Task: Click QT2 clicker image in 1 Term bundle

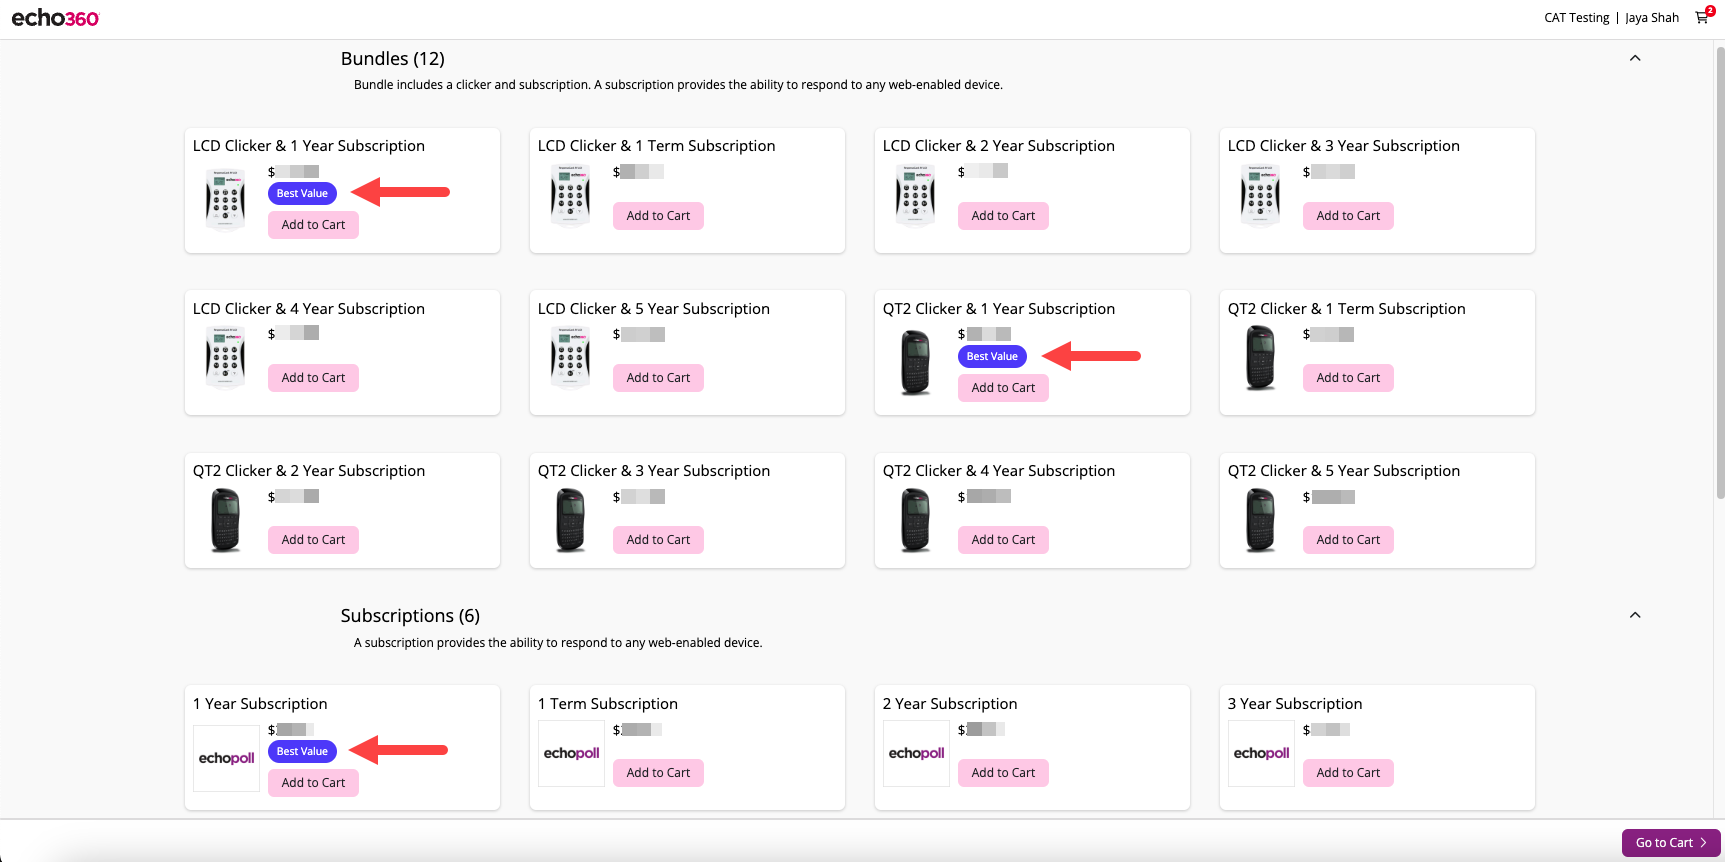Action: pyautogui.click(x=1261, y=357)
